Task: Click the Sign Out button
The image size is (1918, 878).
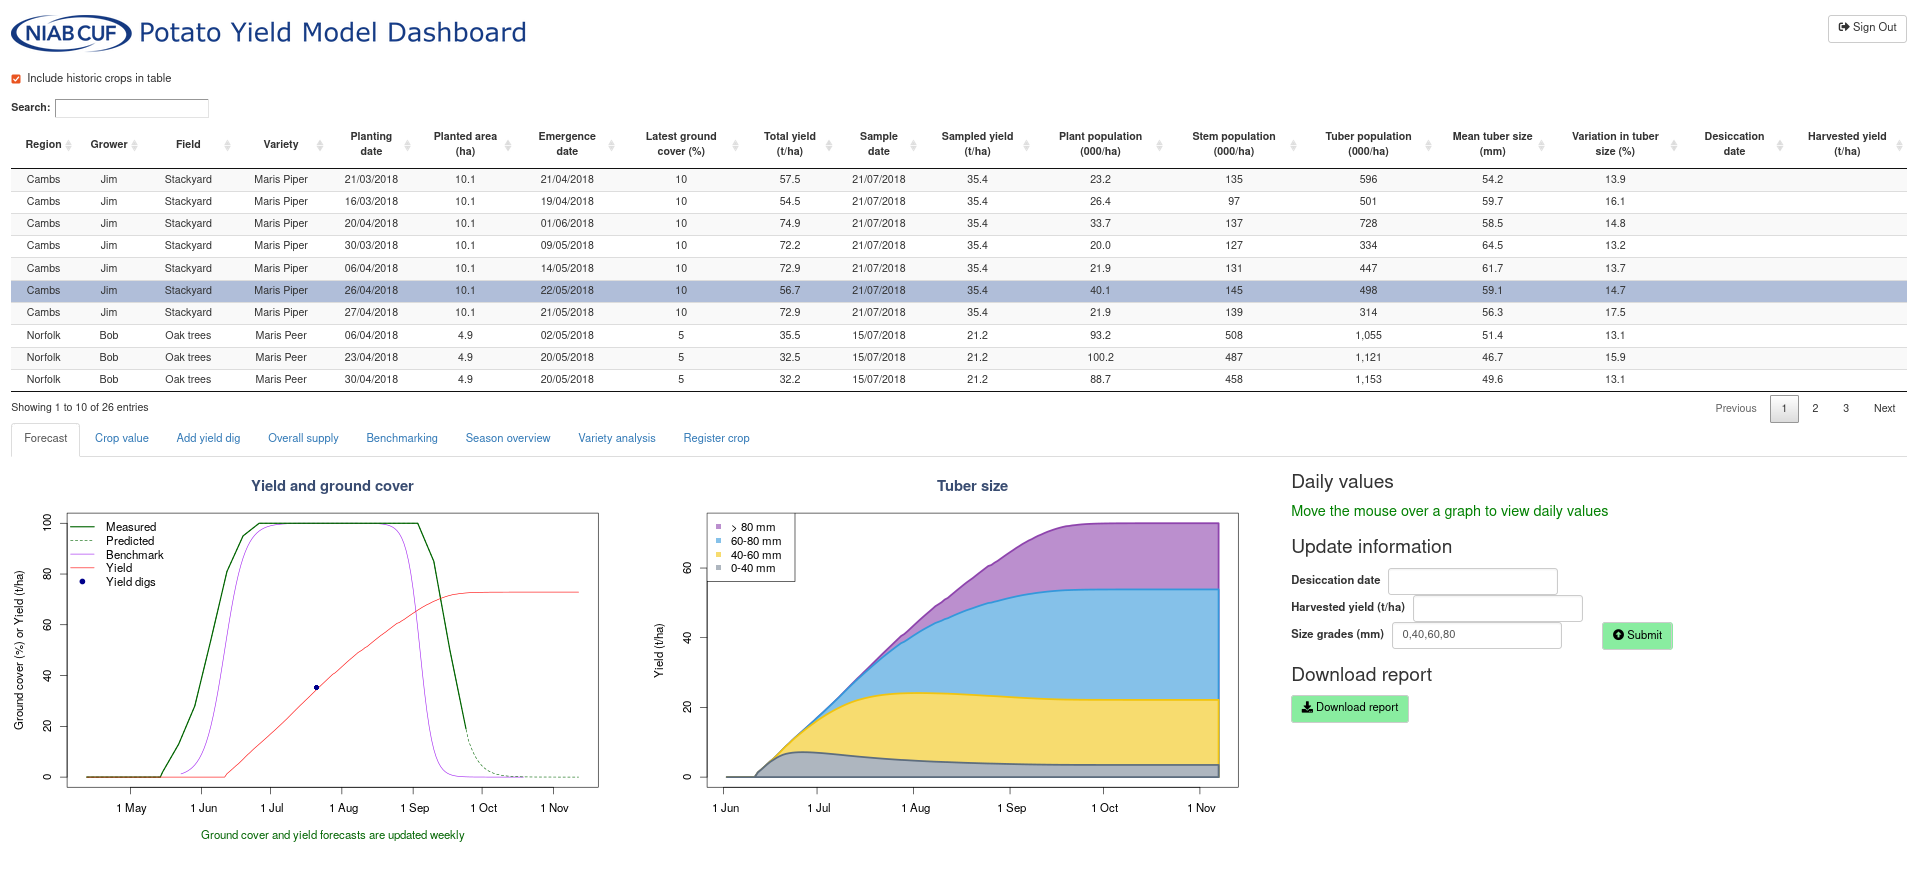Action: pyautogui.click(x=1866, y=28)
